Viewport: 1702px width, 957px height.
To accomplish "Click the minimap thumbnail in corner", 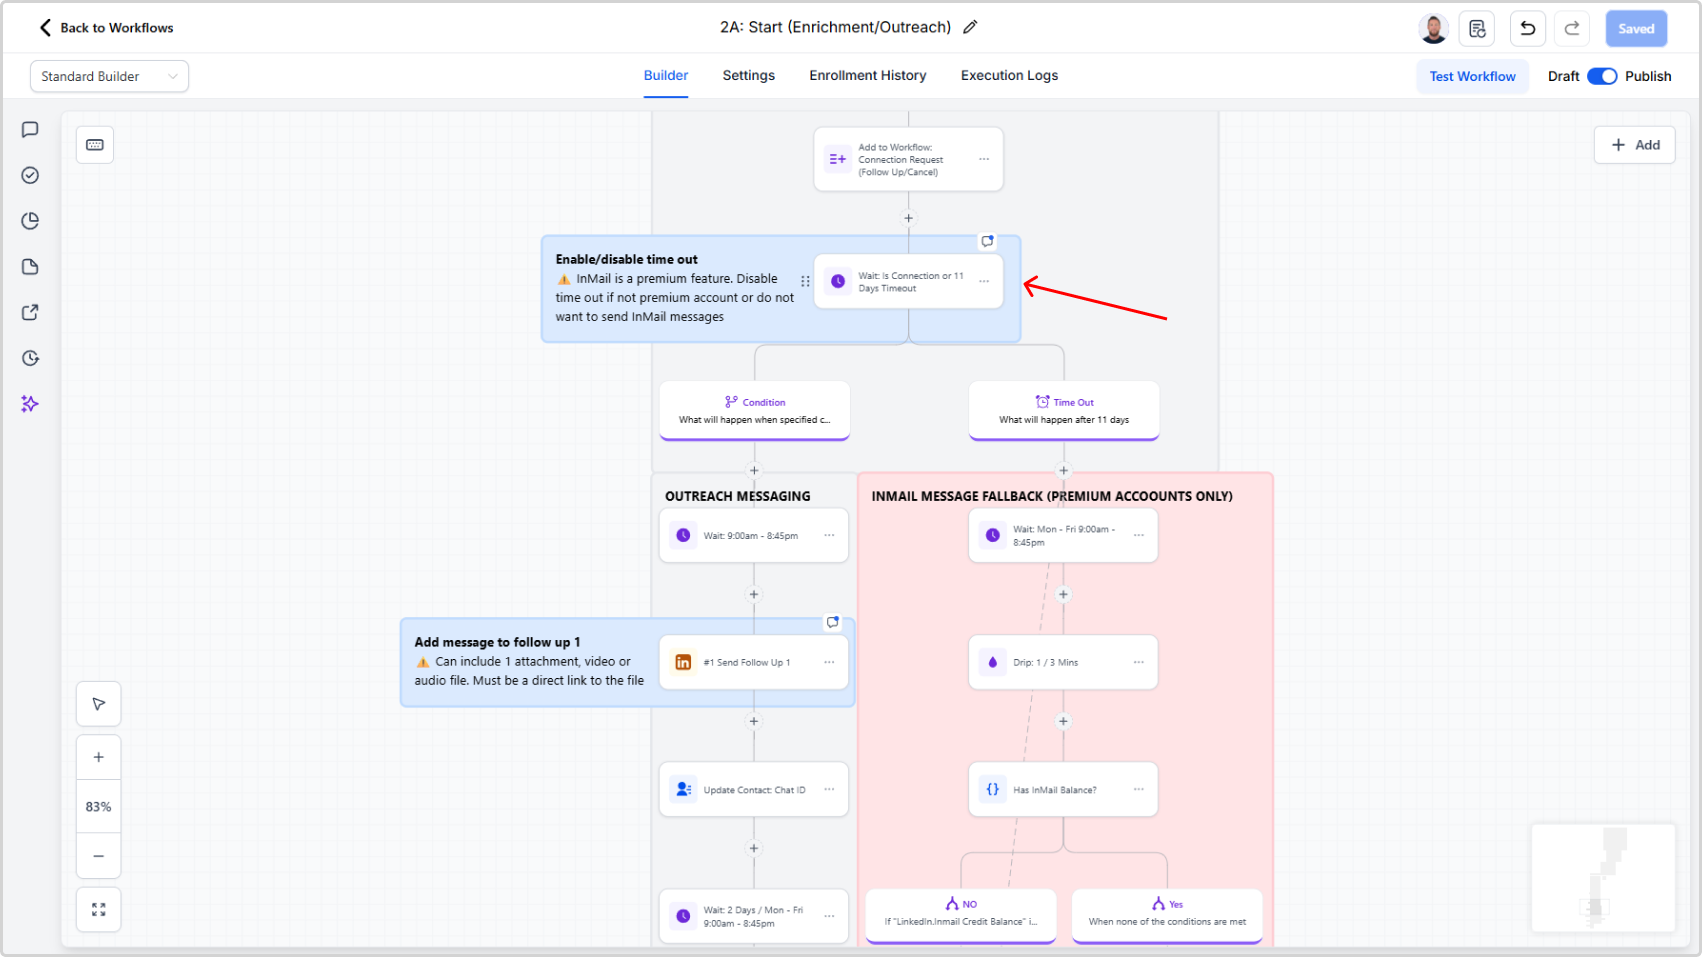I will point(1602,878).
